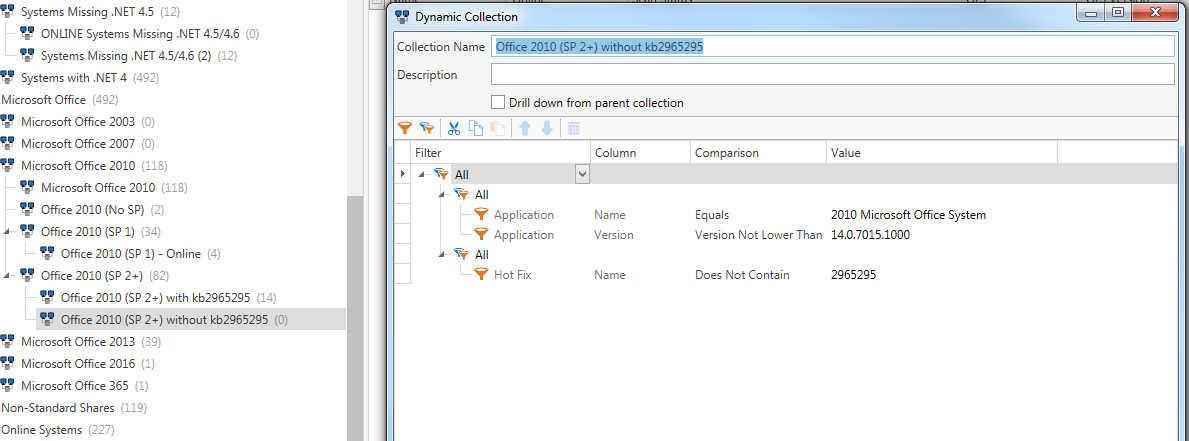The height and width of the screenshot is (441, 1189).
Task: Click the Move Up arrow icon
Action: (x=525, y=128)
